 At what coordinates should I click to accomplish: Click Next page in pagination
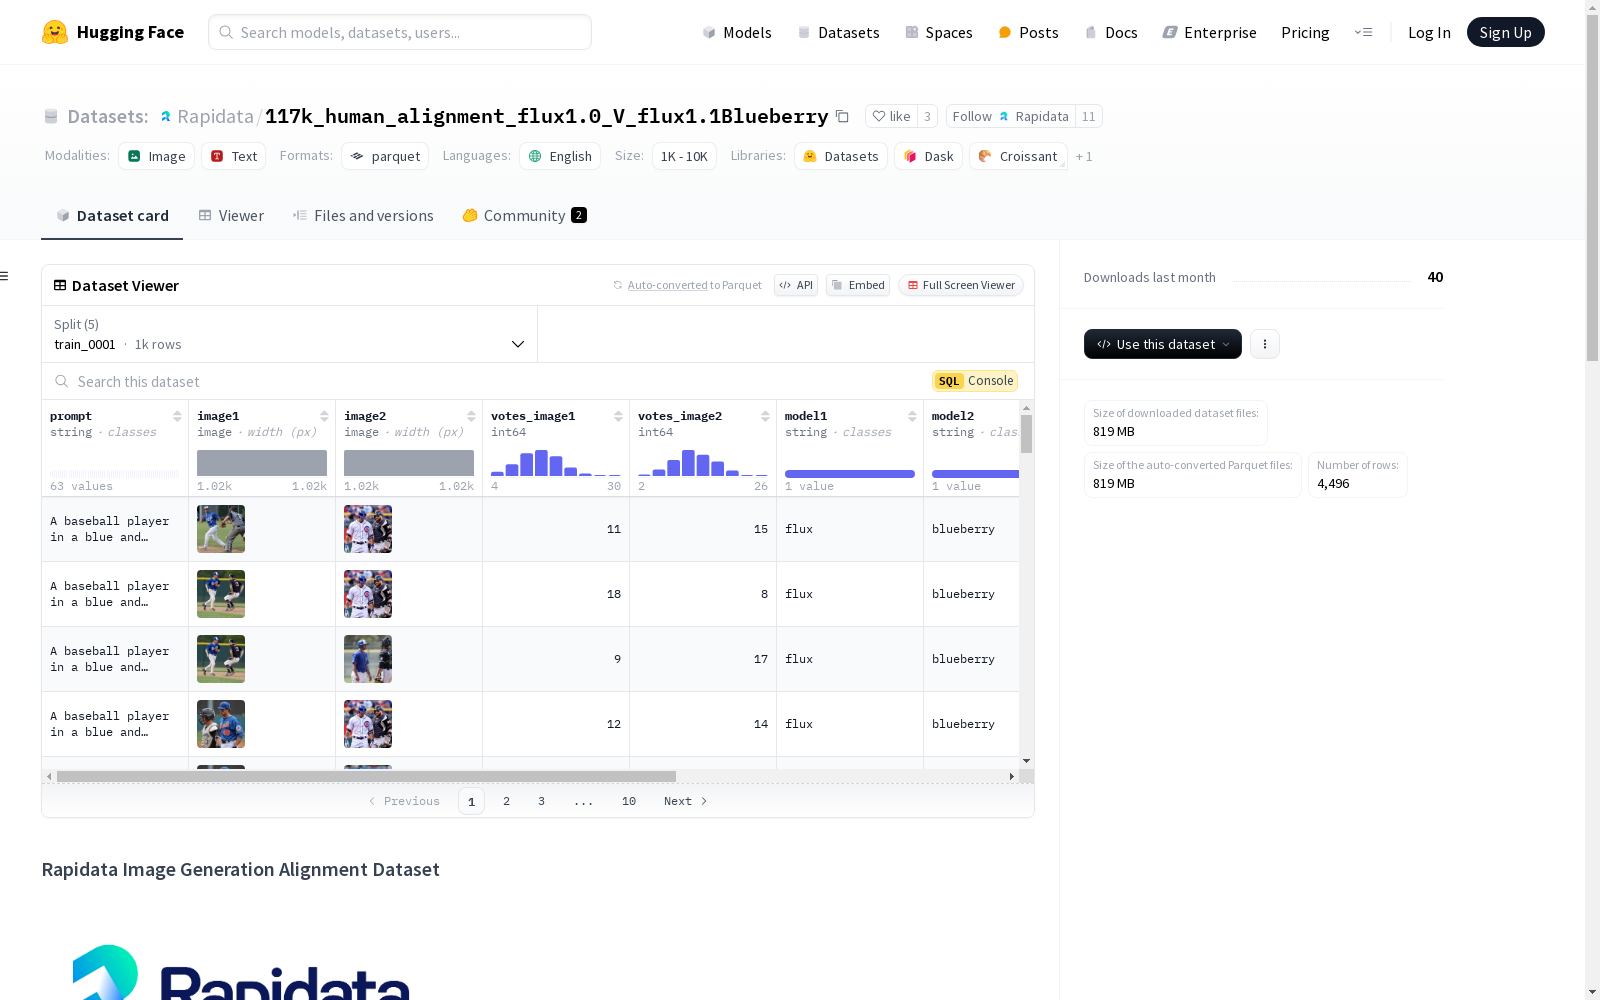click(x=686, y=801)
